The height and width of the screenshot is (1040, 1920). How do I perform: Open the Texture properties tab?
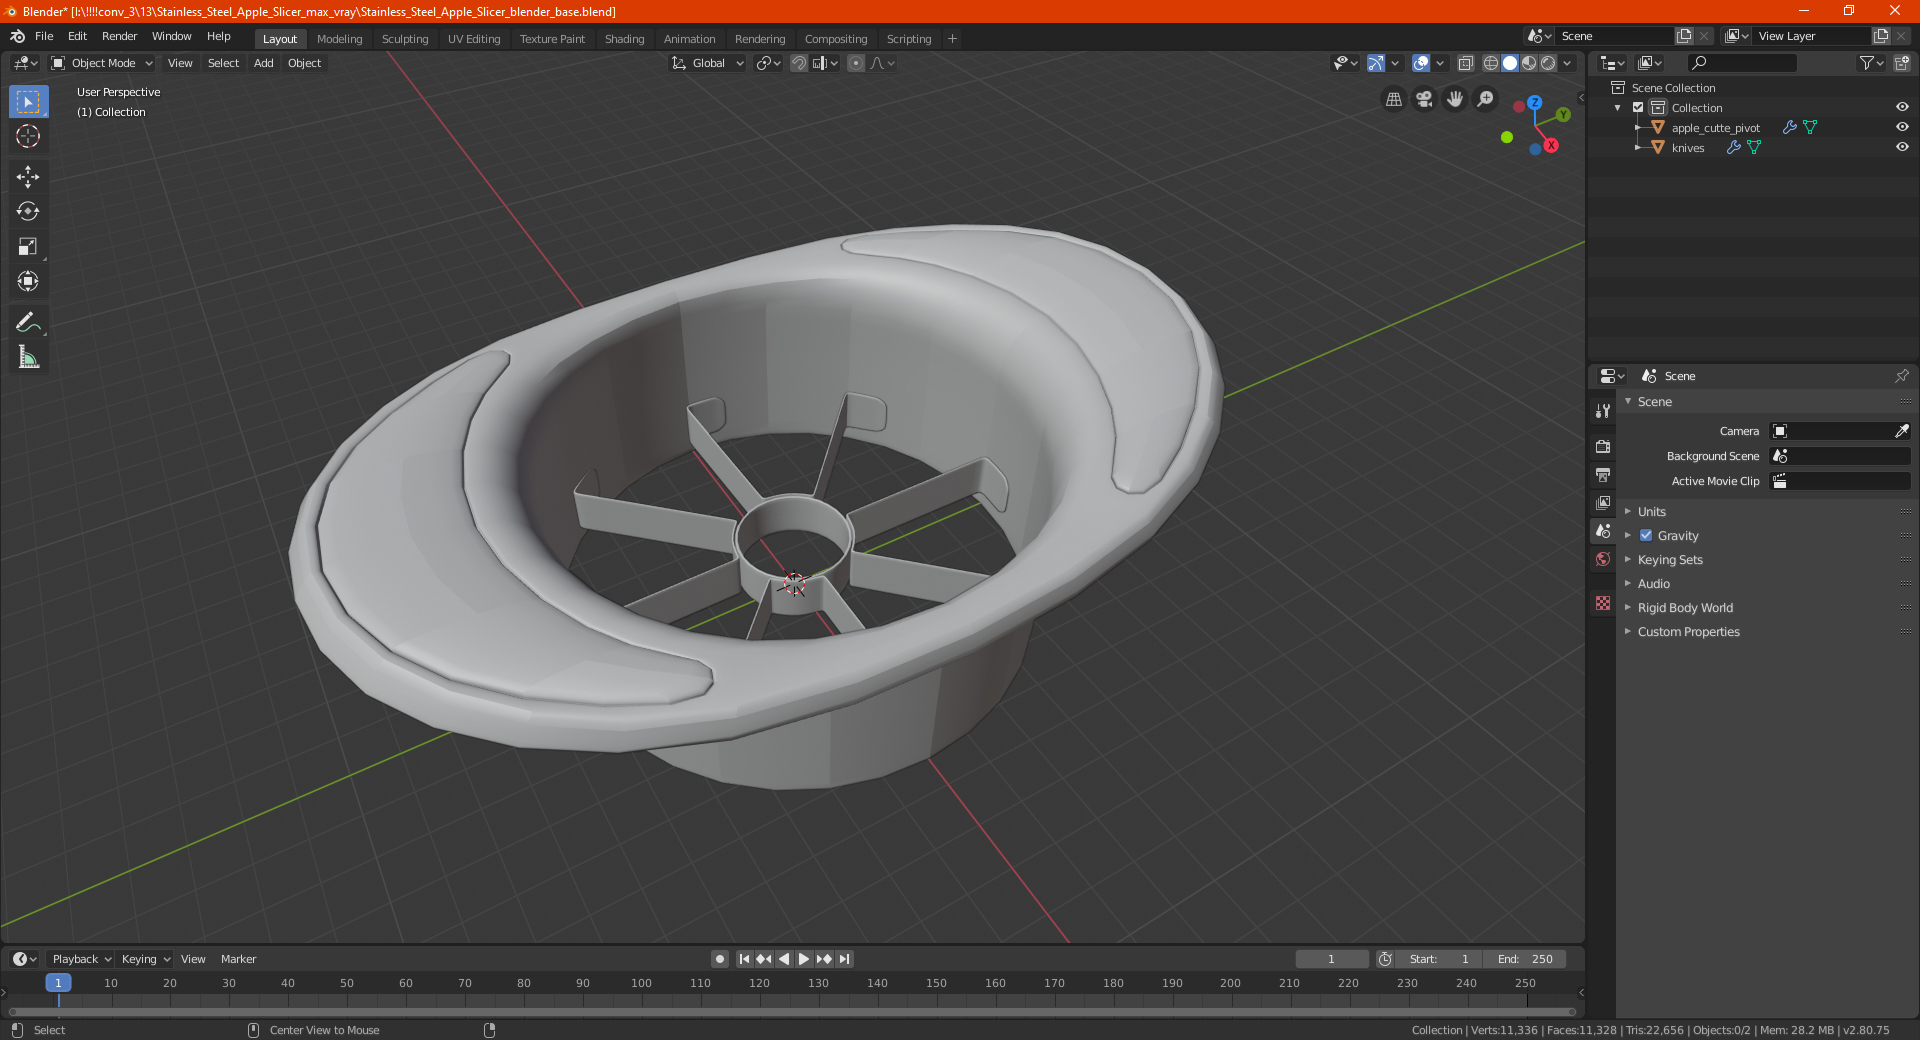[x=1603, y=603]
